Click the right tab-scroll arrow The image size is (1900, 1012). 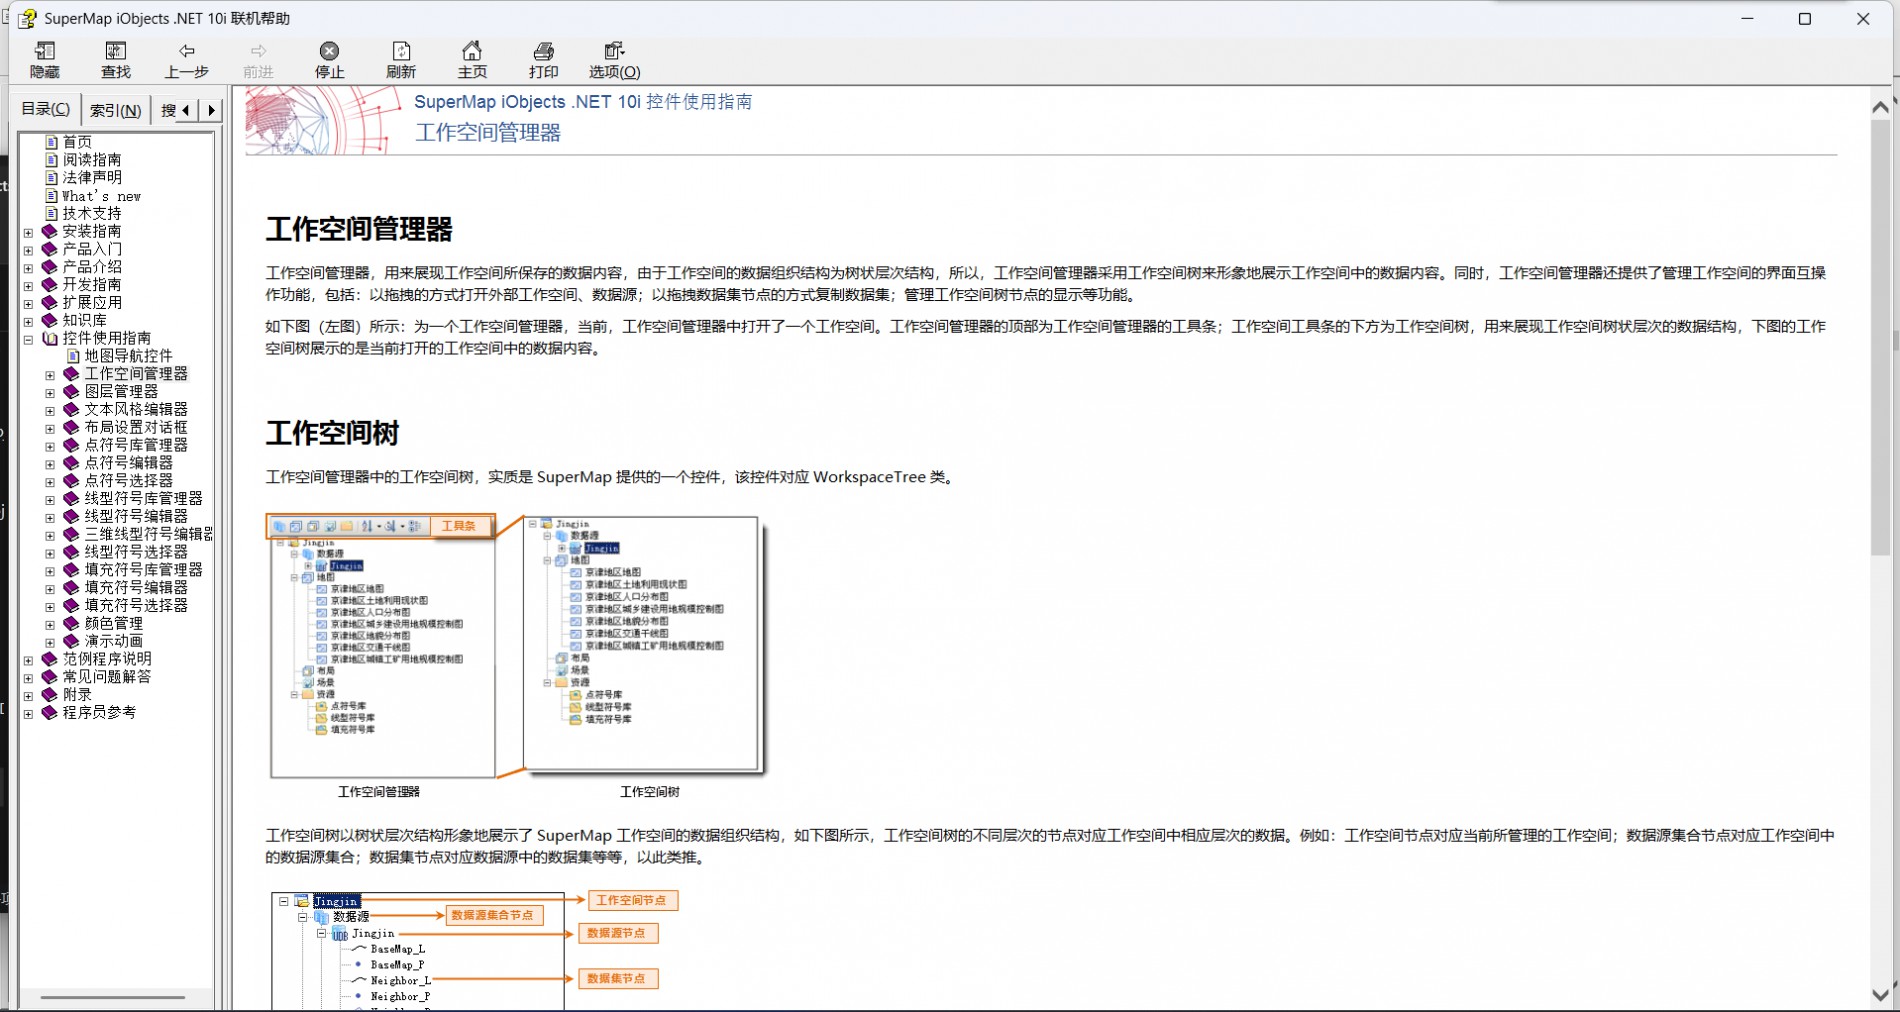[210, 110]
